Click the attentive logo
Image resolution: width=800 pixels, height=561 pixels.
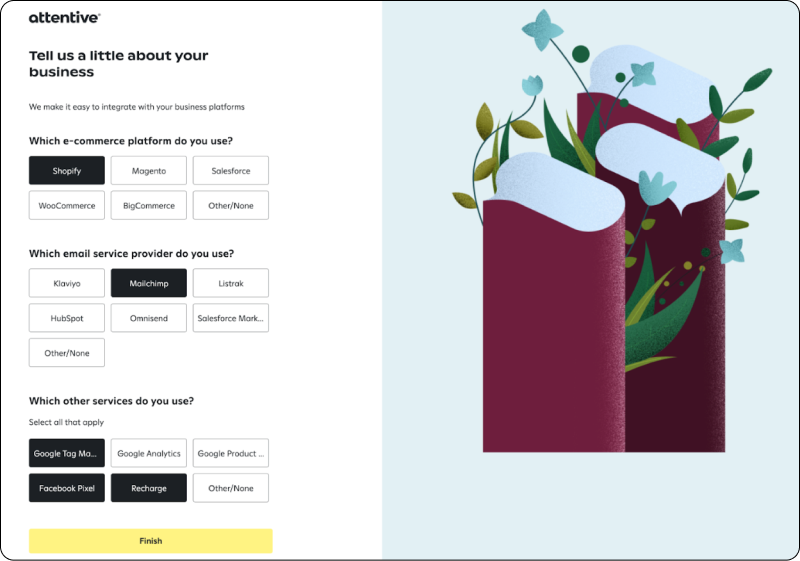(64, 17)
